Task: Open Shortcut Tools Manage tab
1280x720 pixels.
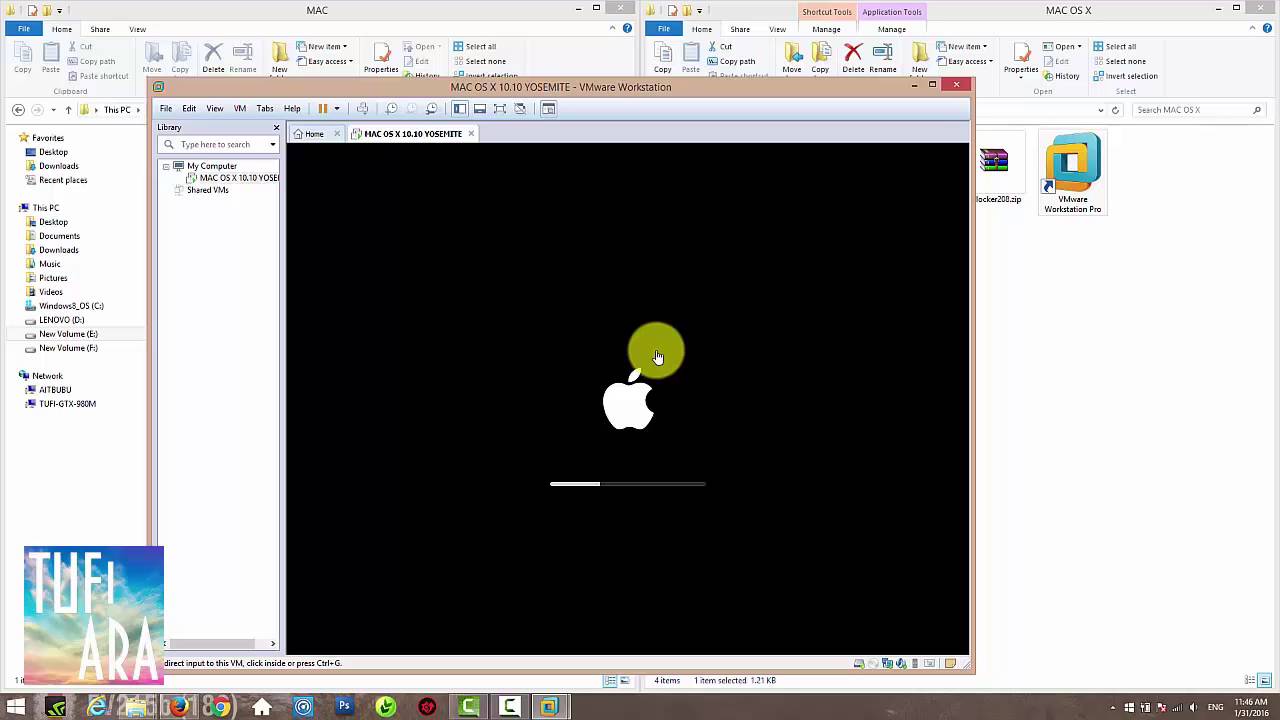Action: [826, 29]
